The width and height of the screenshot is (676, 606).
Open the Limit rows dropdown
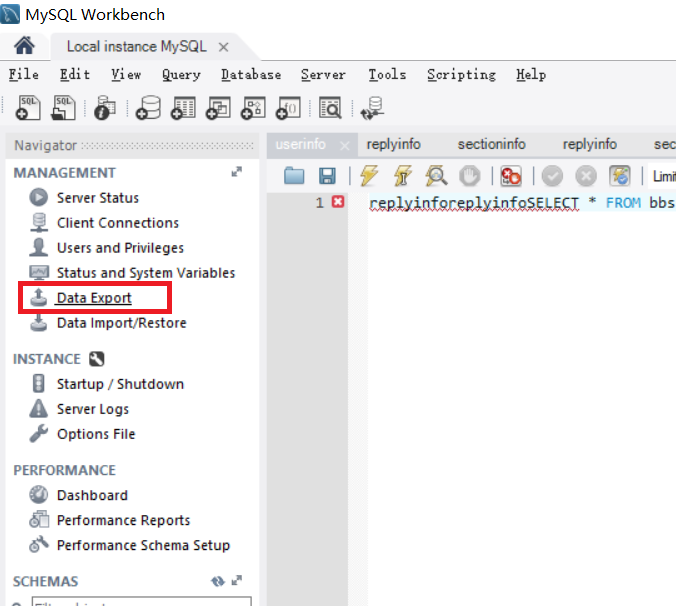662,176
